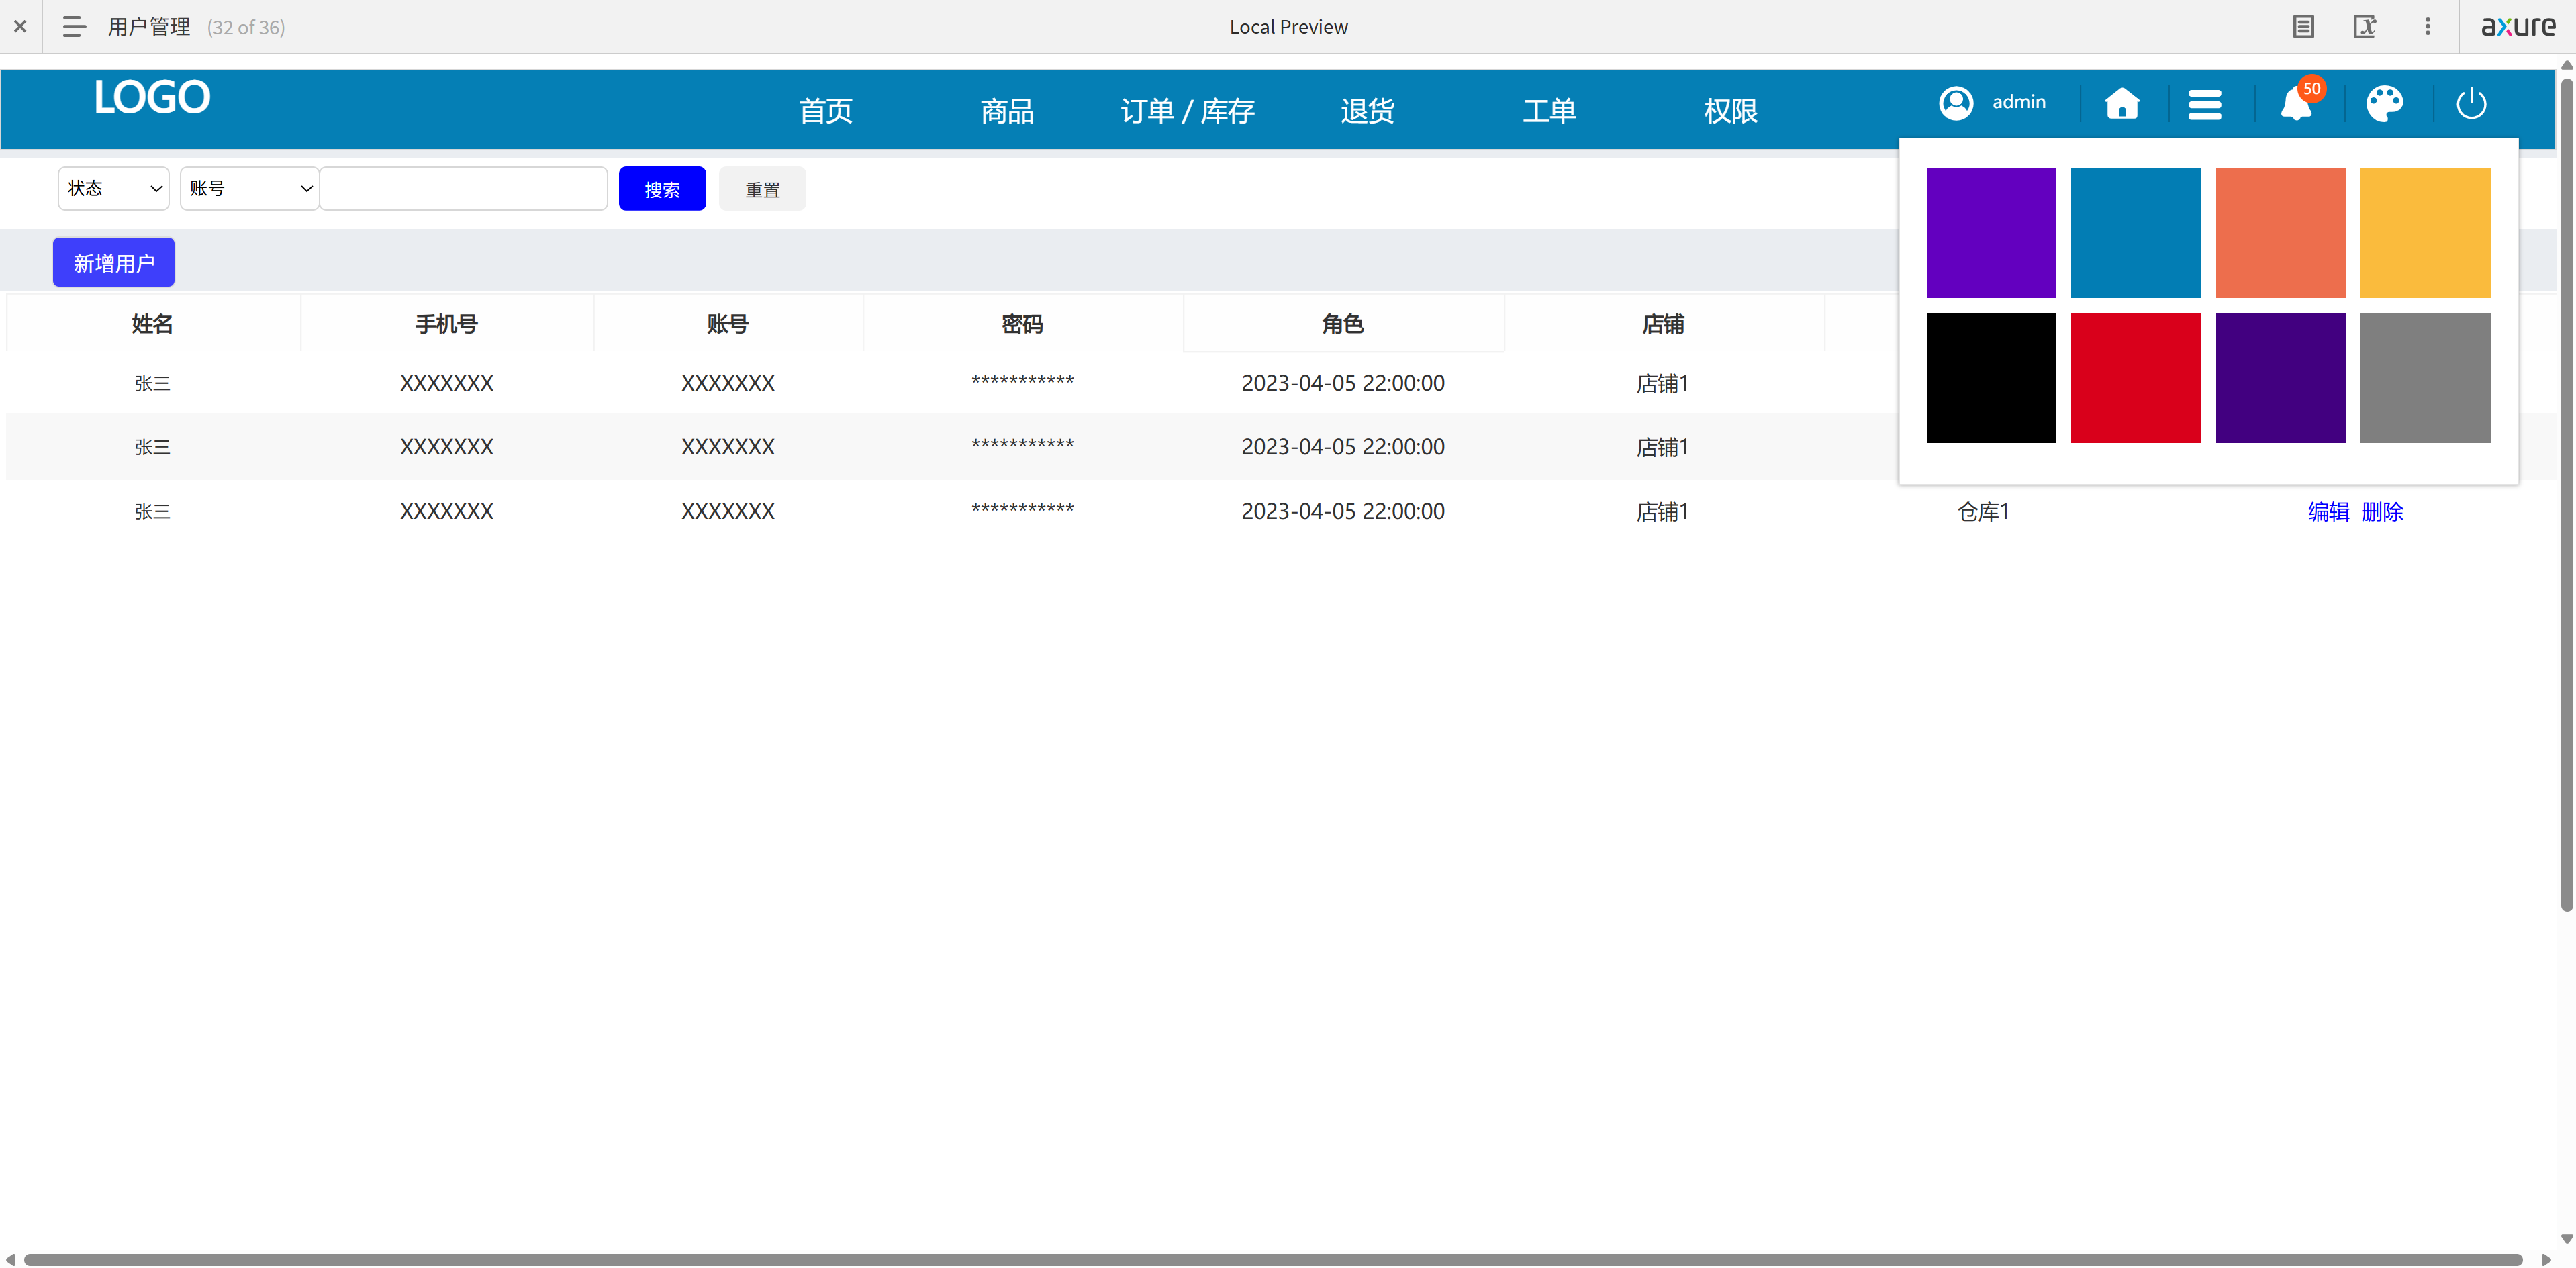This screenshot has height=1268, width=2576.
Task: Expand the 状态 dropdown
Action: click(114, 188)
